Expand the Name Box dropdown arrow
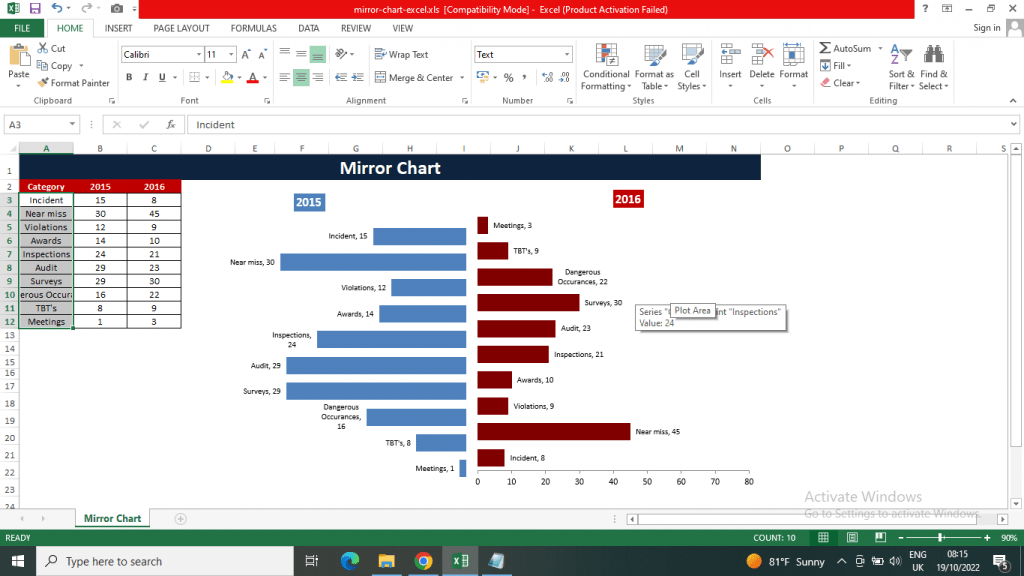The width and height of the screenshot is (1024, 576). coord(72,124)
